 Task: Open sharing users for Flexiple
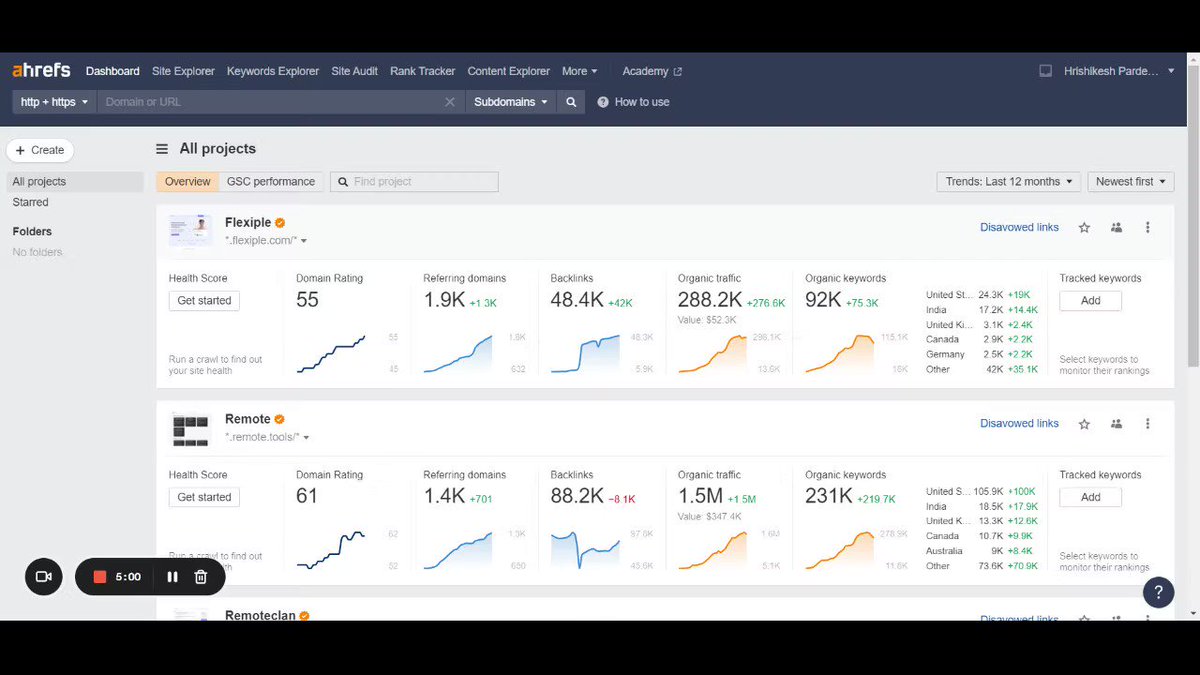(1116, 228)
